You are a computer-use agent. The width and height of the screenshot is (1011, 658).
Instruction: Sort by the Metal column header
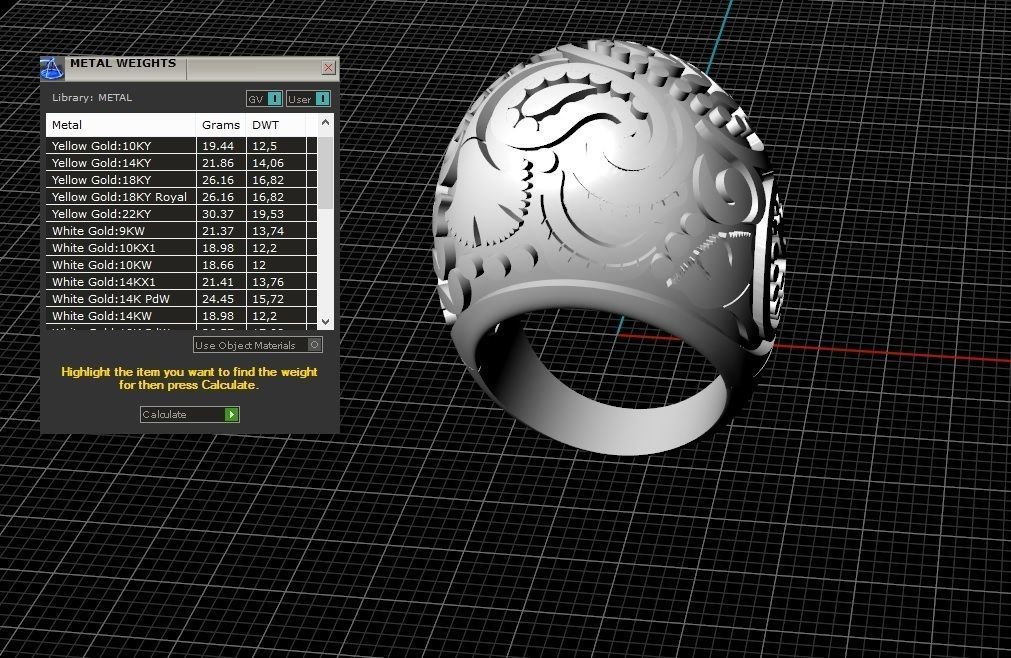(121, 125)
